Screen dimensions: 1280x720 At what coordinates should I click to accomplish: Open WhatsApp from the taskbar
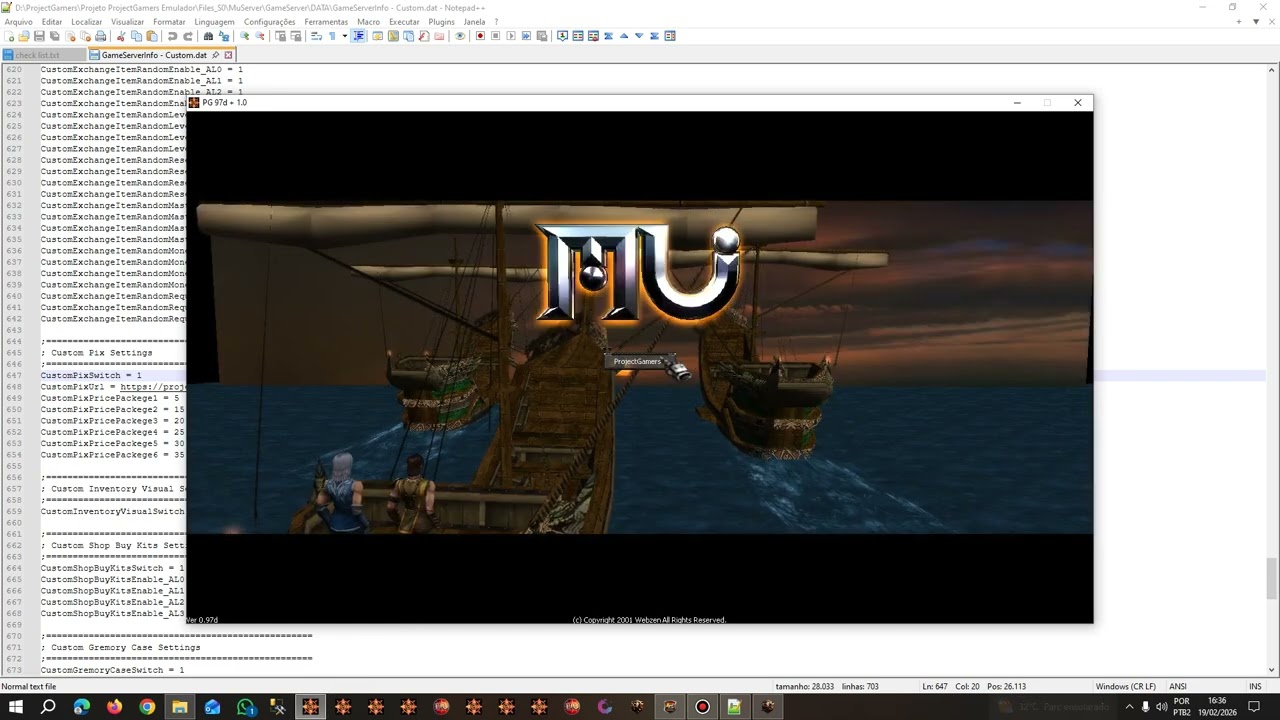[x=245, y=707]
